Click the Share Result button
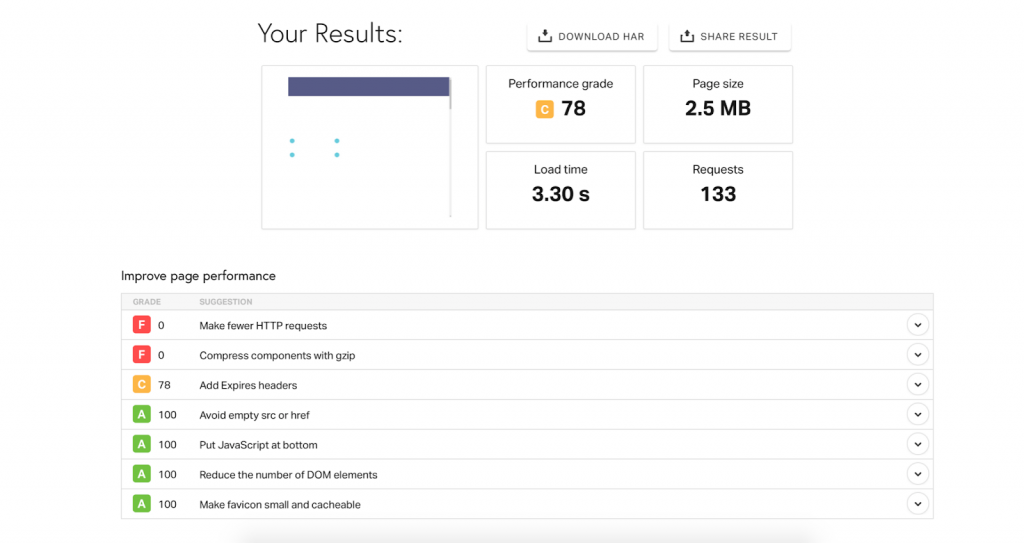 [x=729, y=37]
